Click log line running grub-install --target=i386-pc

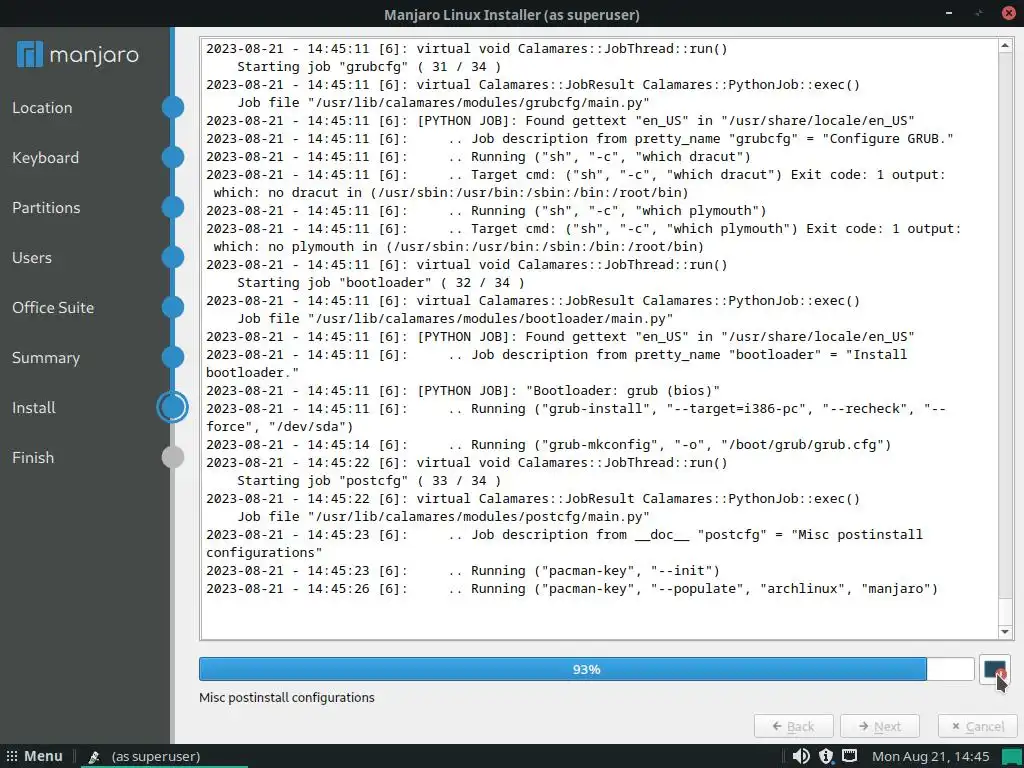point(576,417)
